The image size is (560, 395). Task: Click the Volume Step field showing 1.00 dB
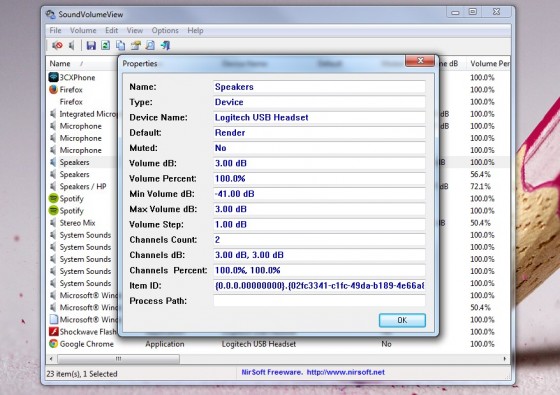coord(319,224)
